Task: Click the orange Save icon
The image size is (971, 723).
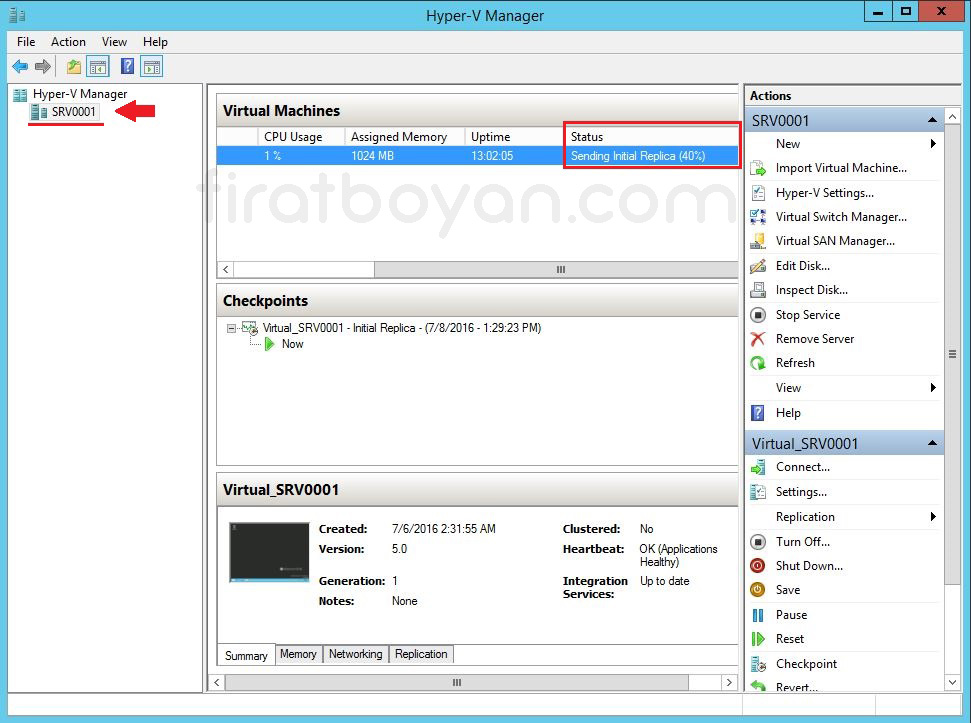Action: click(758, 590)
